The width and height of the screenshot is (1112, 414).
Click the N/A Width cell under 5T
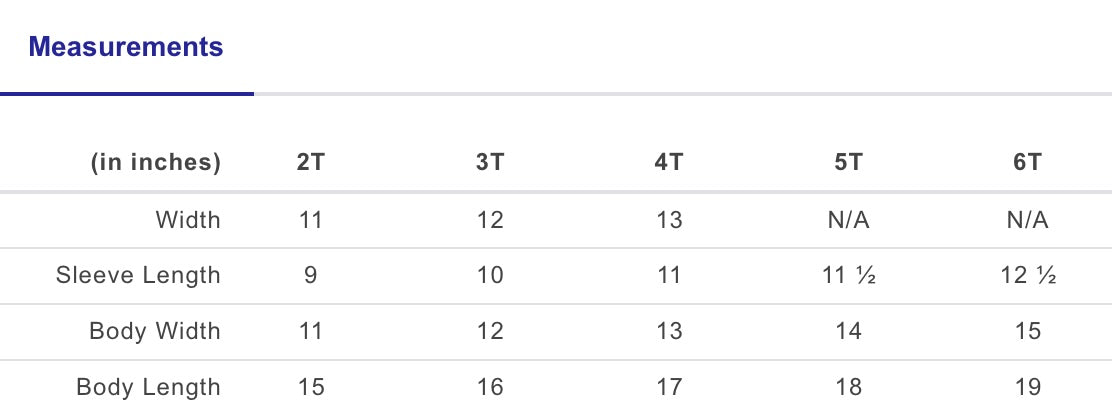tap(848, 220)
